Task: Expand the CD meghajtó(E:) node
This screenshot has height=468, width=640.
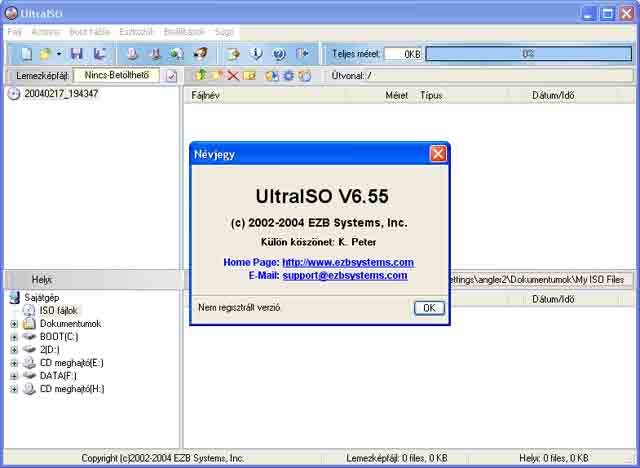Action: click(x=14, y=363)
